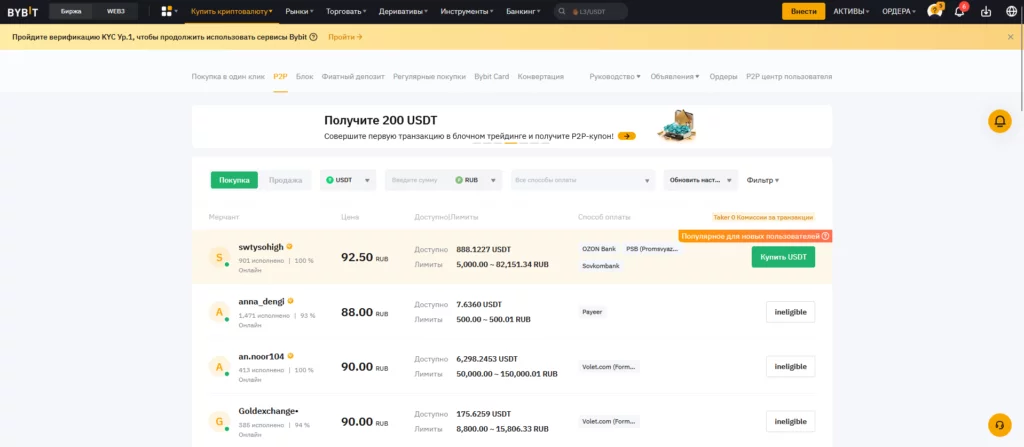Open Купить криптовалюту menu
1024x447 pixels.
point(232,11)
